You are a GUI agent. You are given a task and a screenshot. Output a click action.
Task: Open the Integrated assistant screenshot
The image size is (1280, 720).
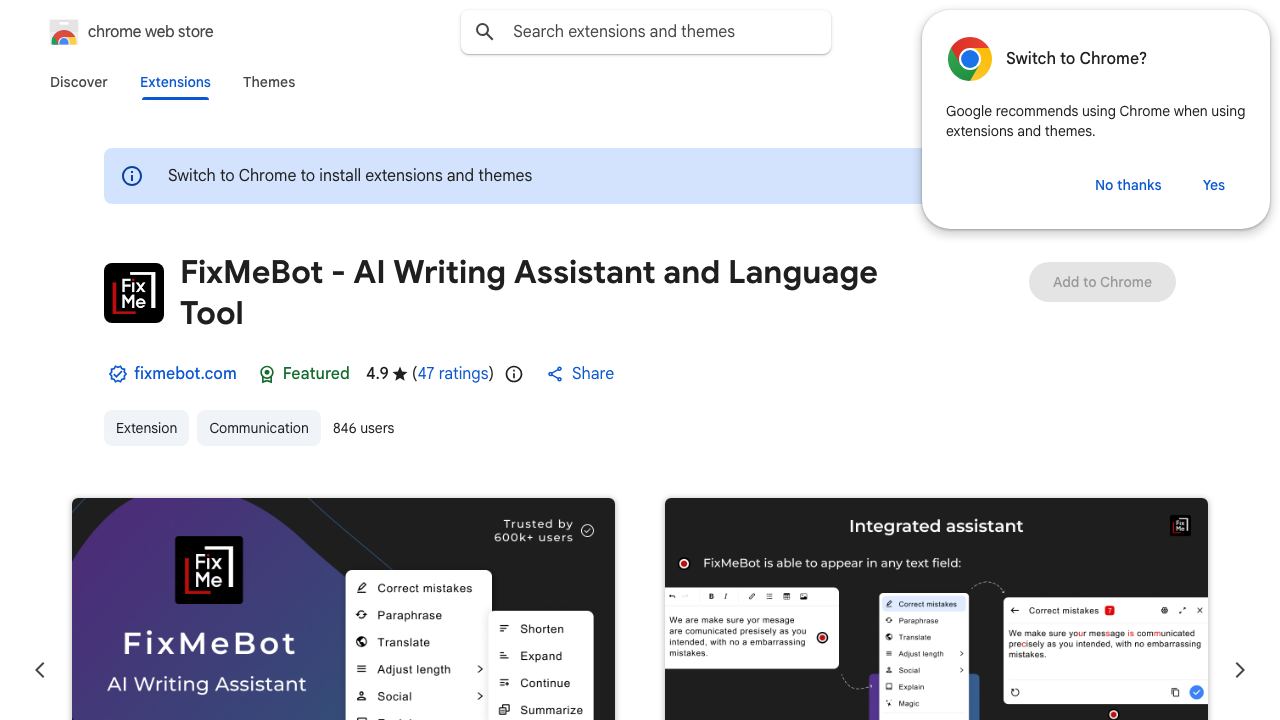[x=936, y=609]
